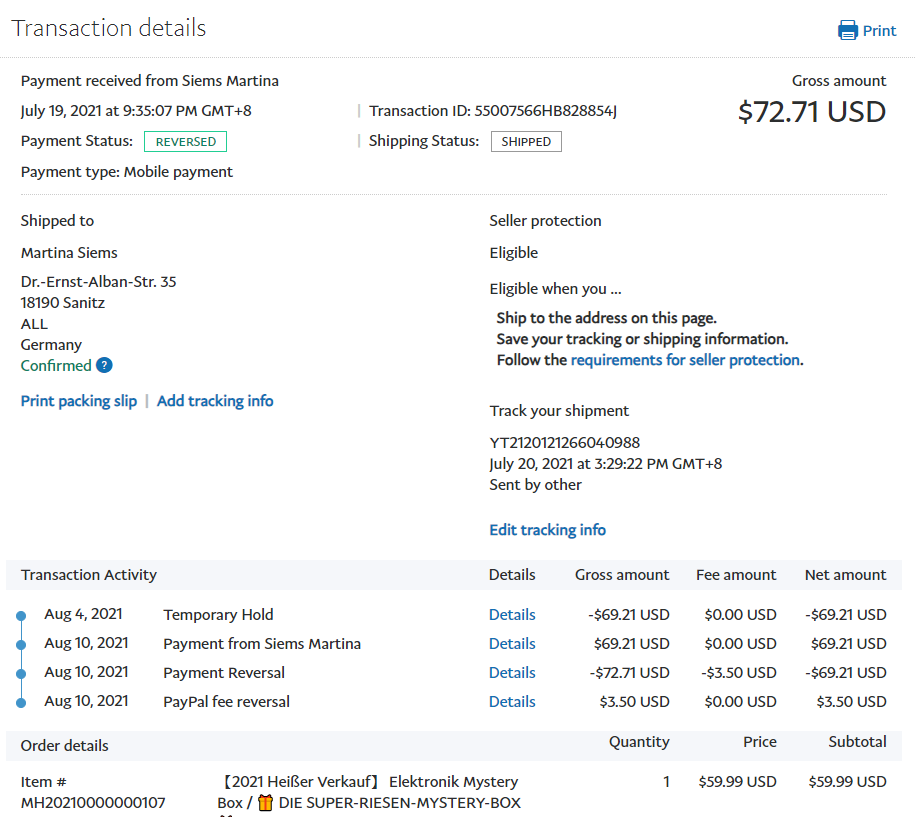
Task: Click the Edit tracking info link
Action: [547, 530]
